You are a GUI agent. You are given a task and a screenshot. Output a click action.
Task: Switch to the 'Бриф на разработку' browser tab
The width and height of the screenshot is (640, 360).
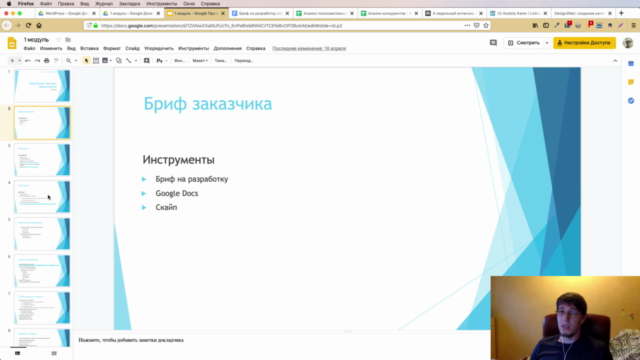pos(260,13)
